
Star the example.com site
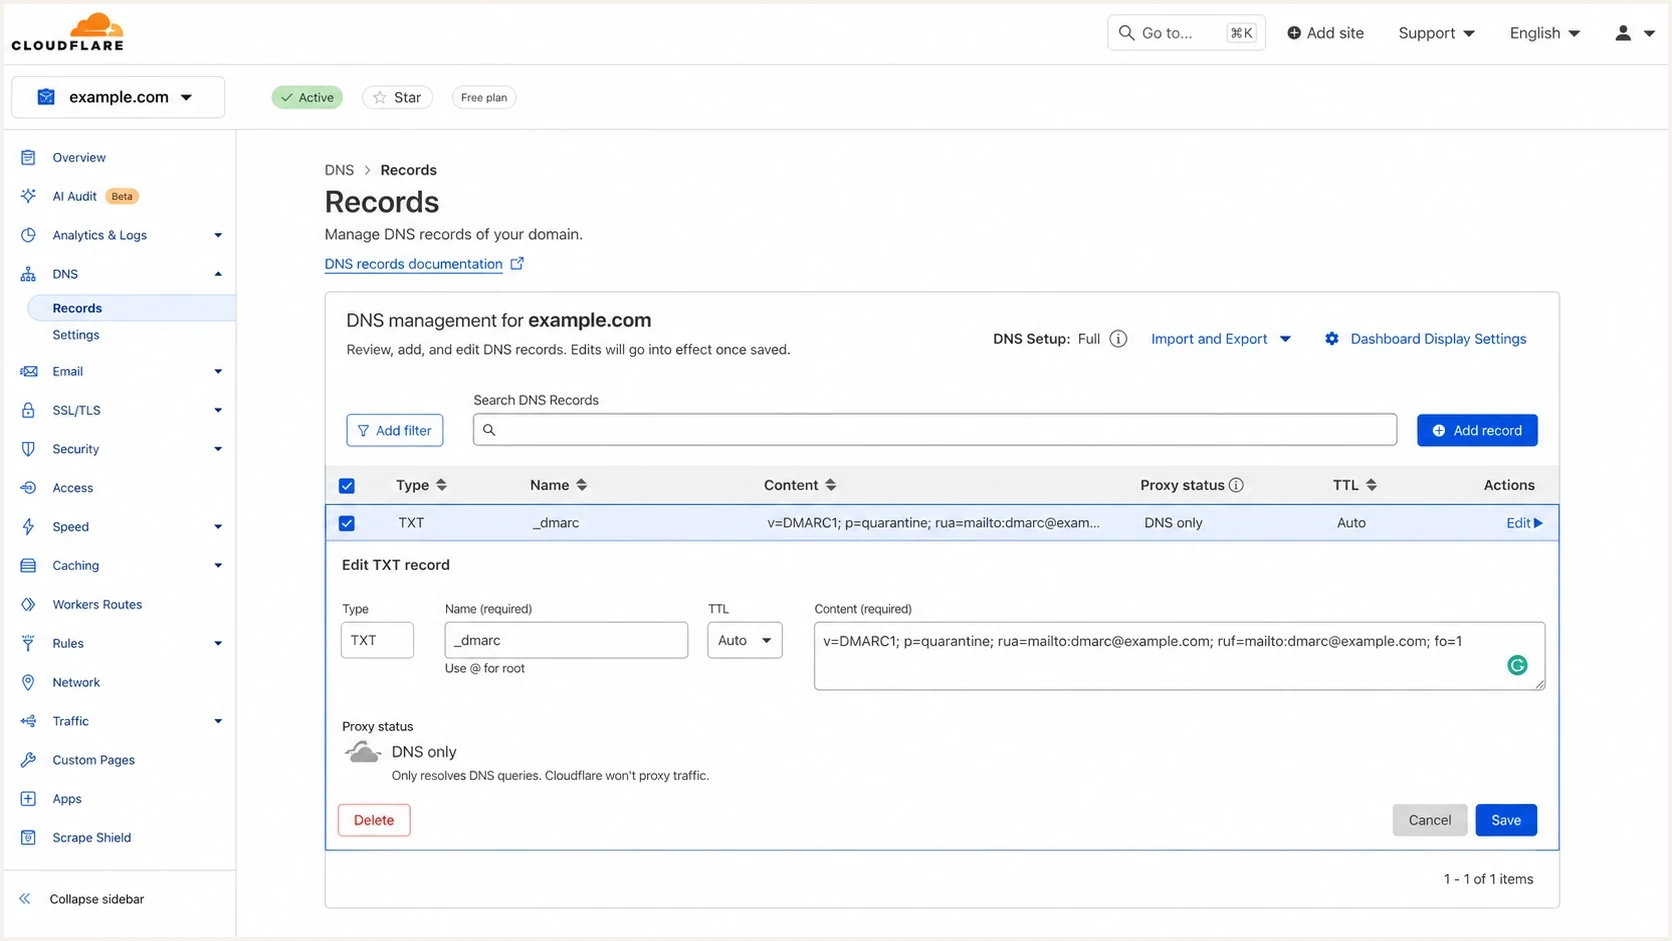[397, 97]
